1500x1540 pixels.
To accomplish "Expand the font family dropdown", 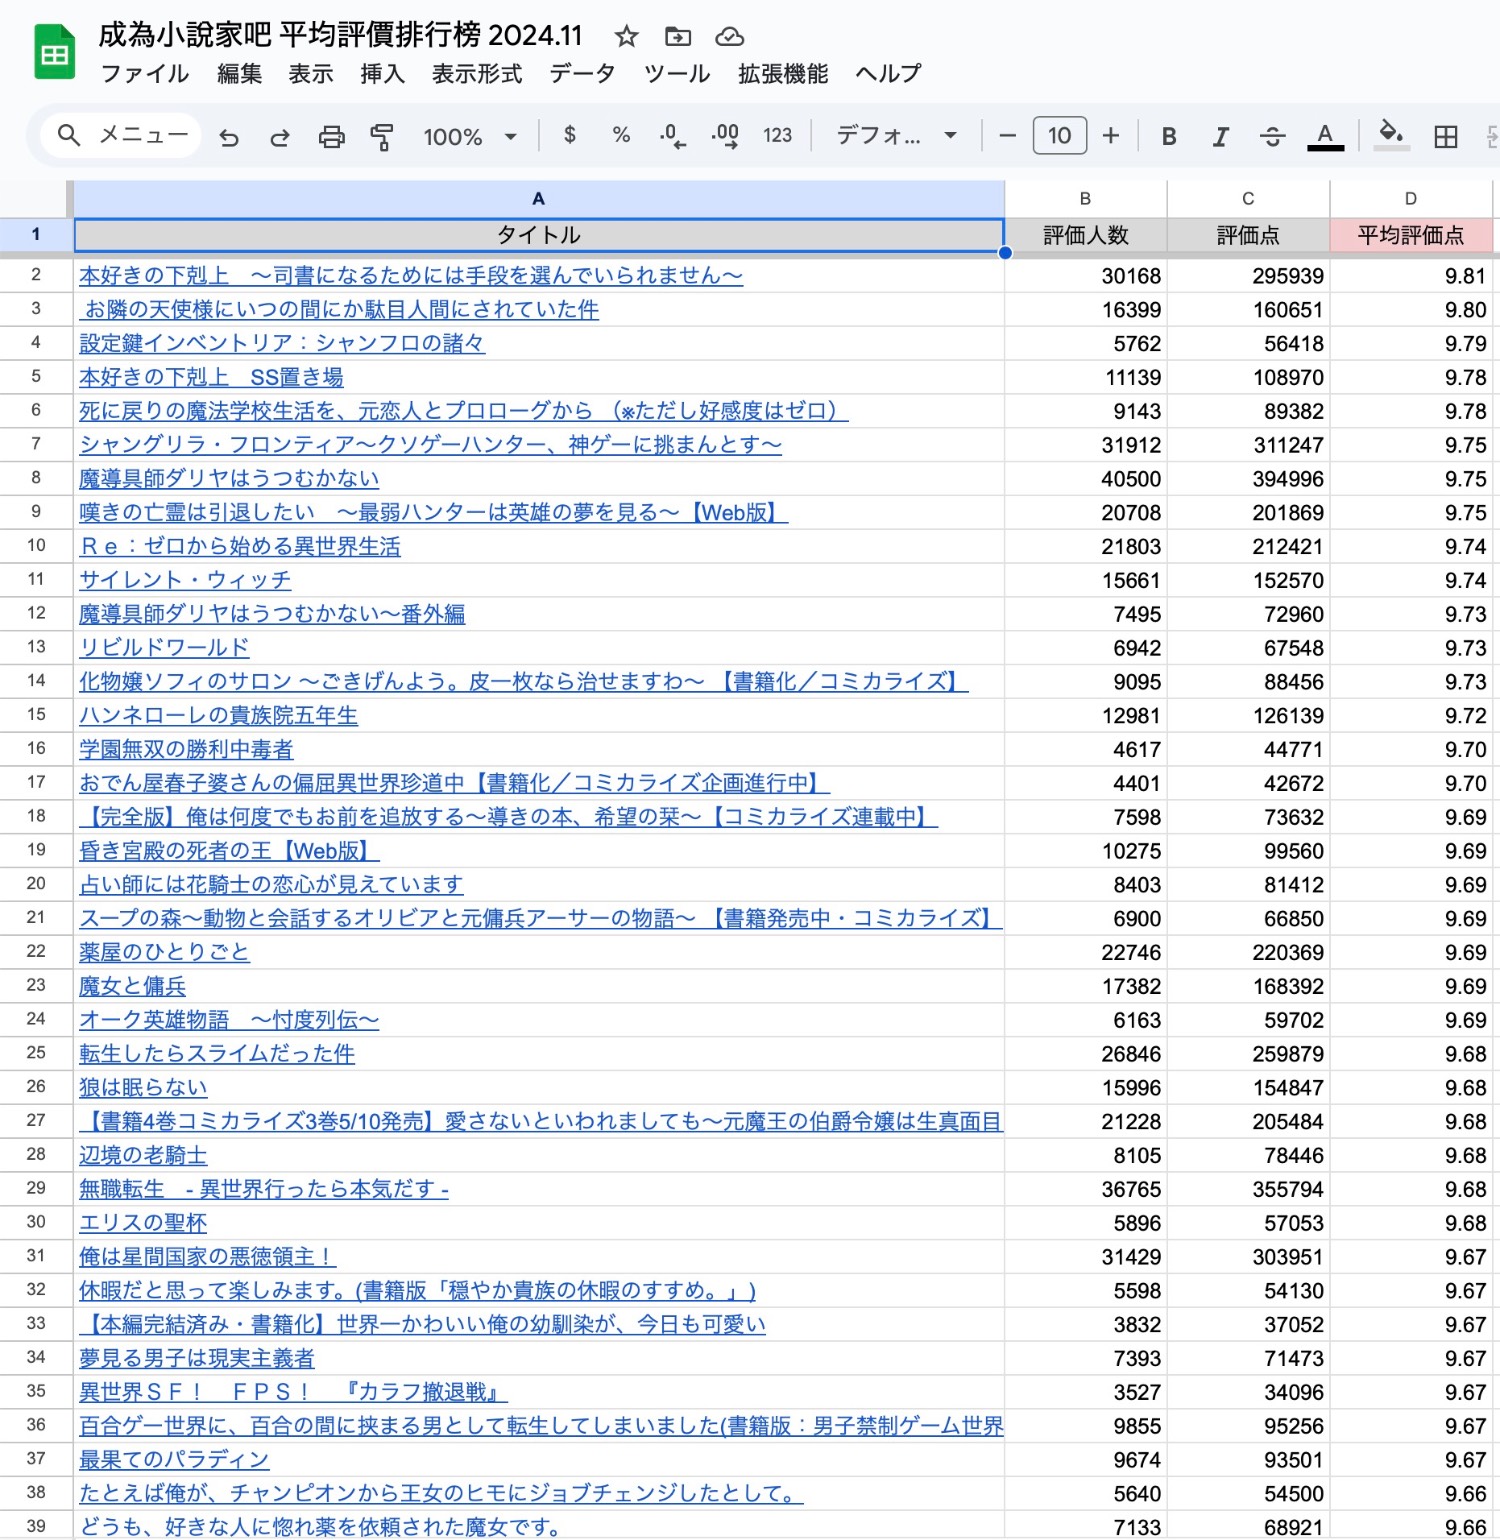I will tap(896, 136).
